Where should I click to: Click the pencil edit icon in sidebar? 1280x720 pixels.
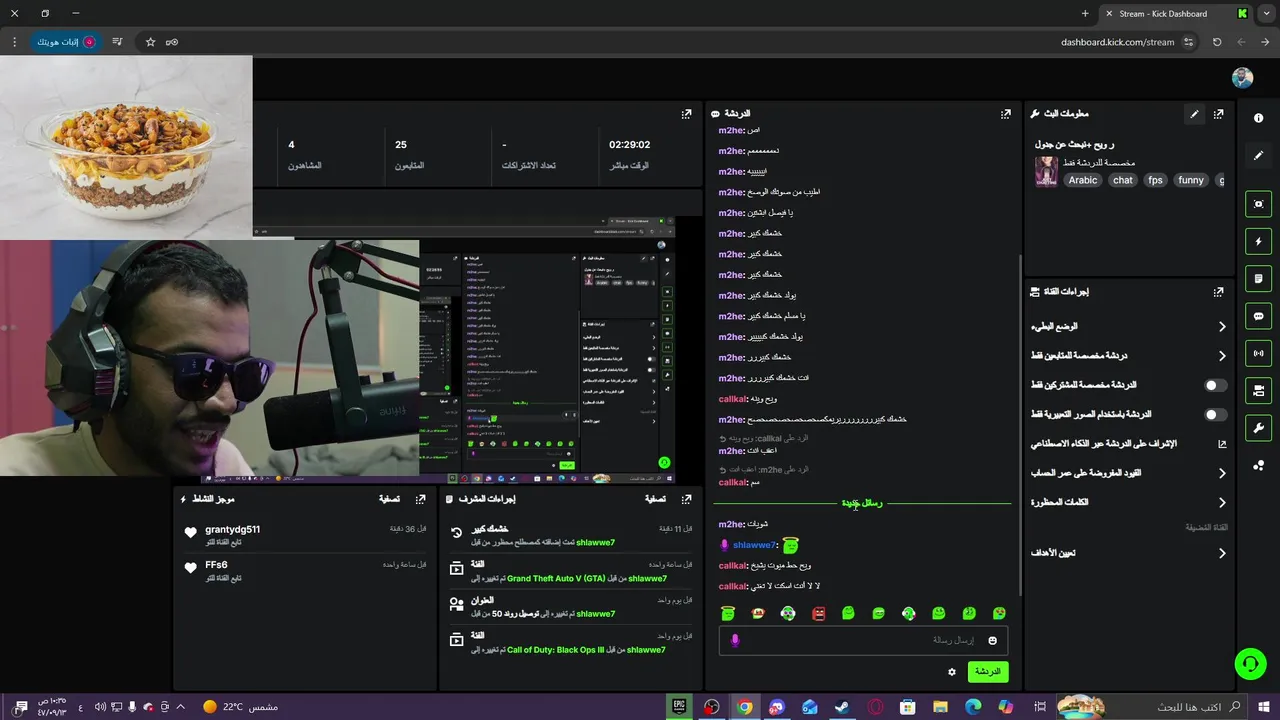pos(1258,156)
